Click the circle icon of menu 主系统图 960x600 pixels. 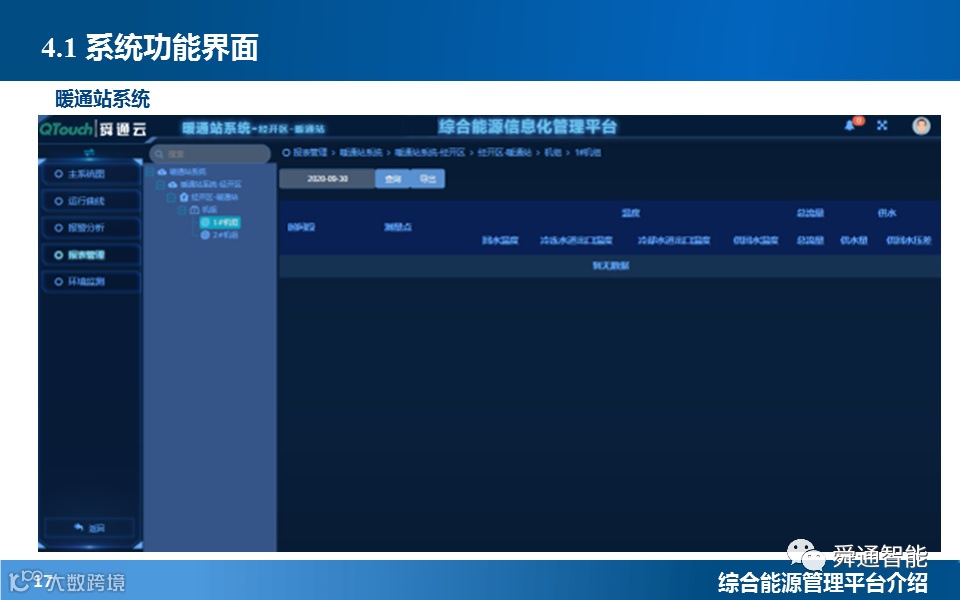click(59, 174)
